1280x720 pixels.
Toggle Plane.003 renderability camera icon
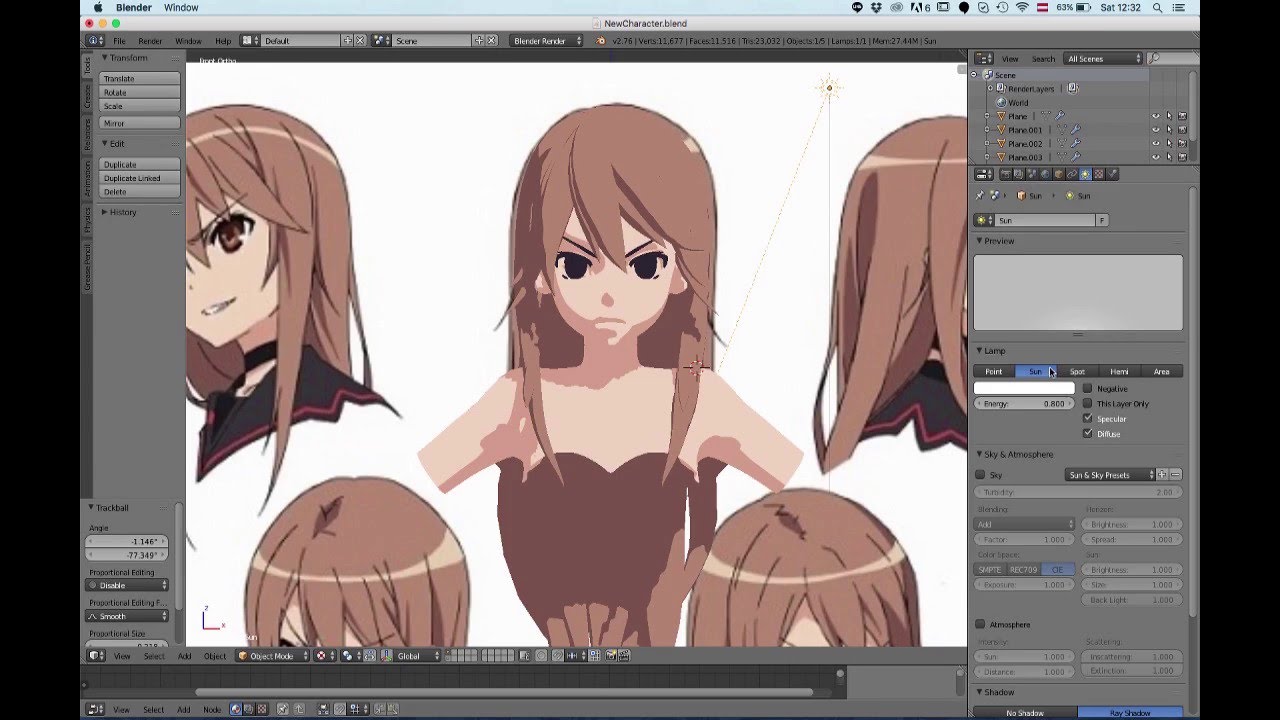point(1182,157)
